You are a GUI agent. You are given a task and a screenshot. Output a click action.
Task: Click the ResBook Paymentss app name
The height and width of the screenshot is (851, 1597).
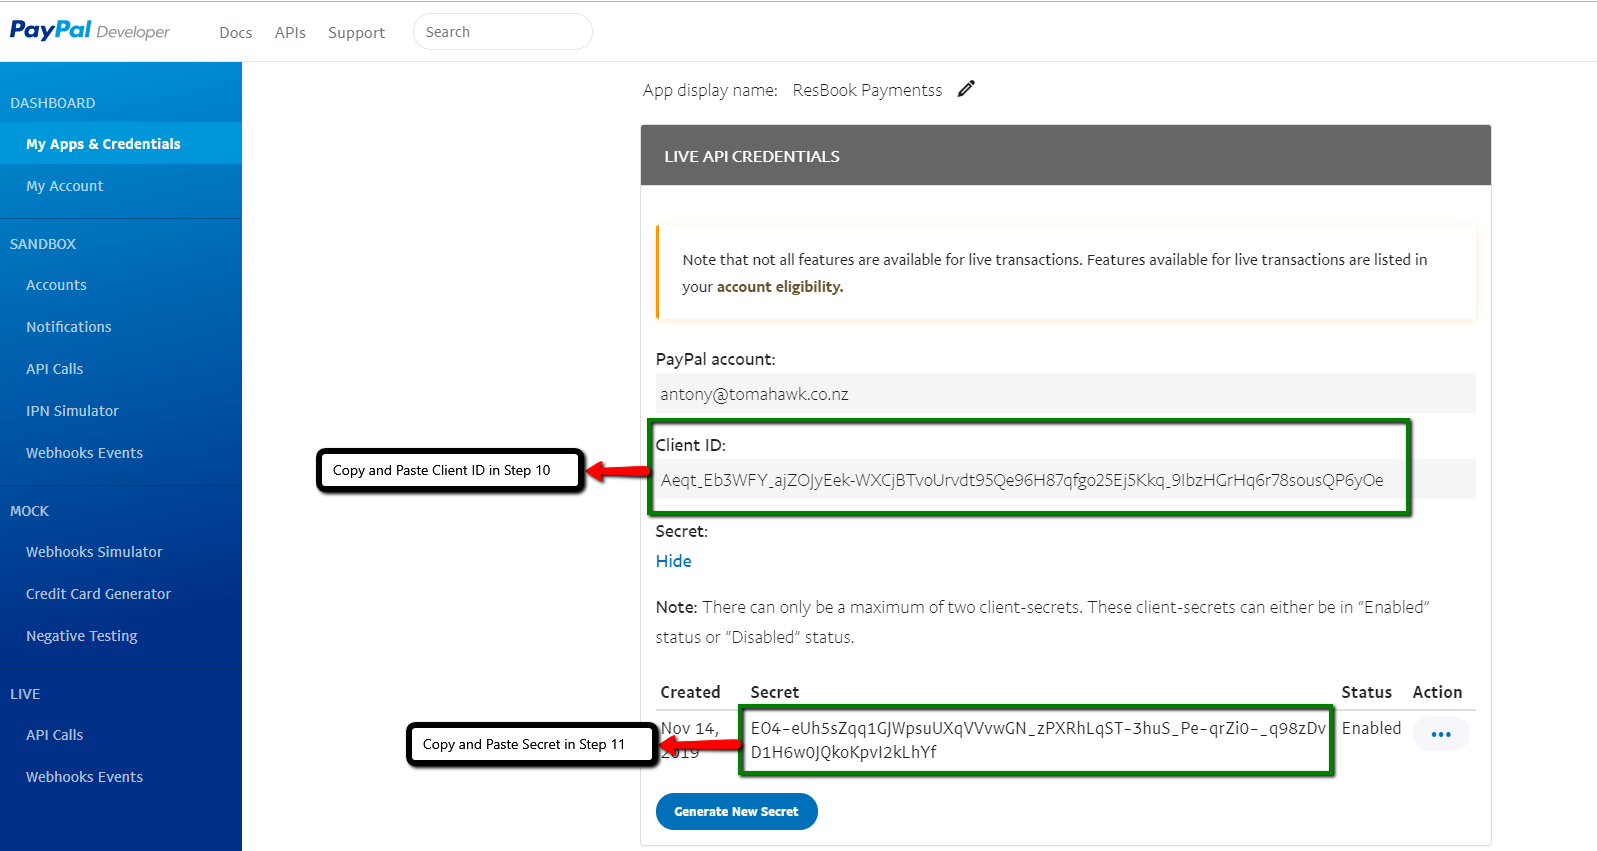(x=867, y=90)
